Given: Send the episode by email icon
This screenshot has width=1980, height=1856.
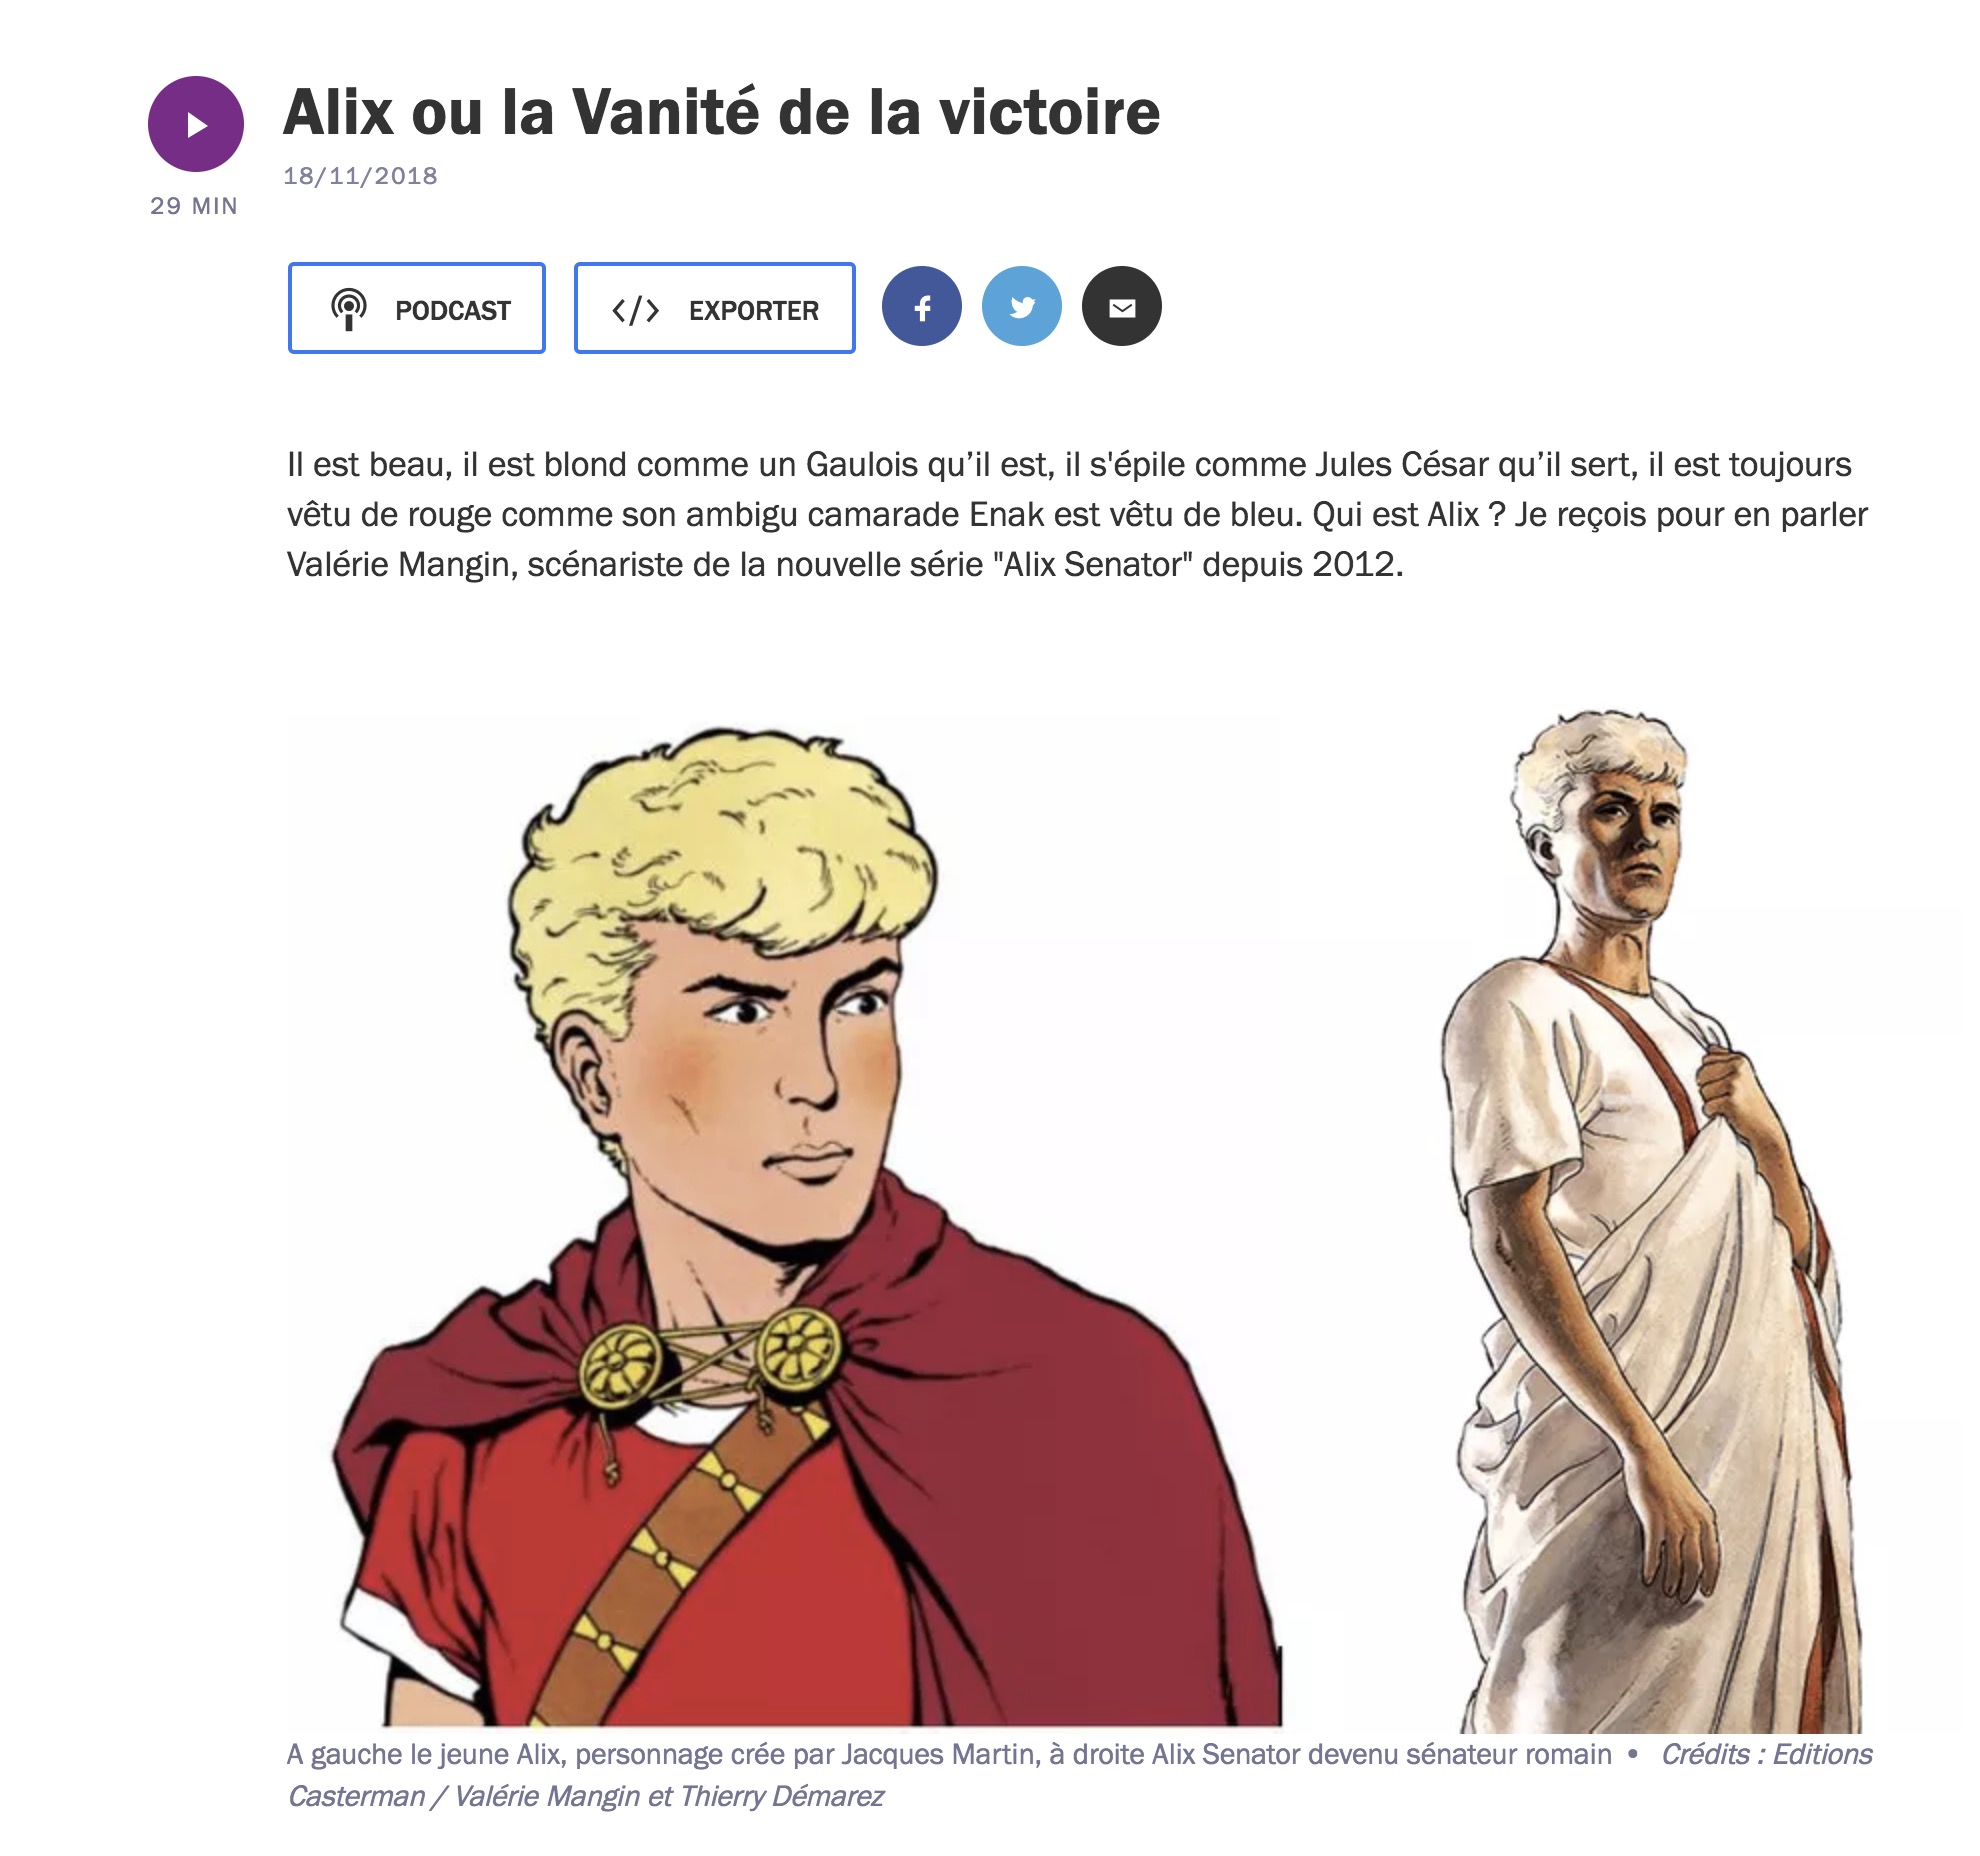Looking at the screenshot, I should [1122, 307].
